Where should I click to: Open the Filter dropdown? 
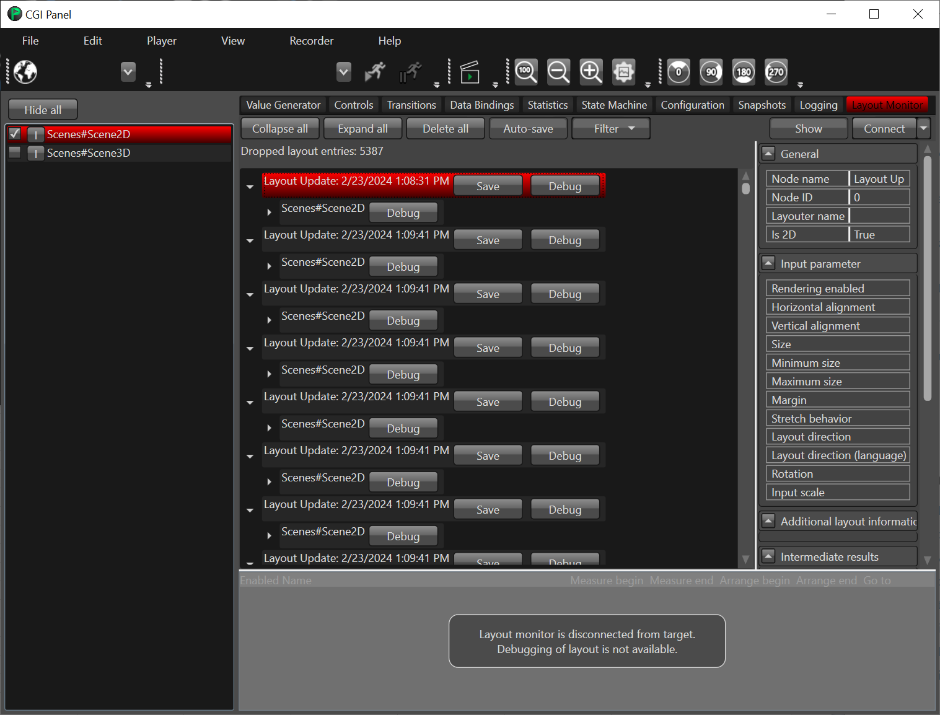coord(611,128)
